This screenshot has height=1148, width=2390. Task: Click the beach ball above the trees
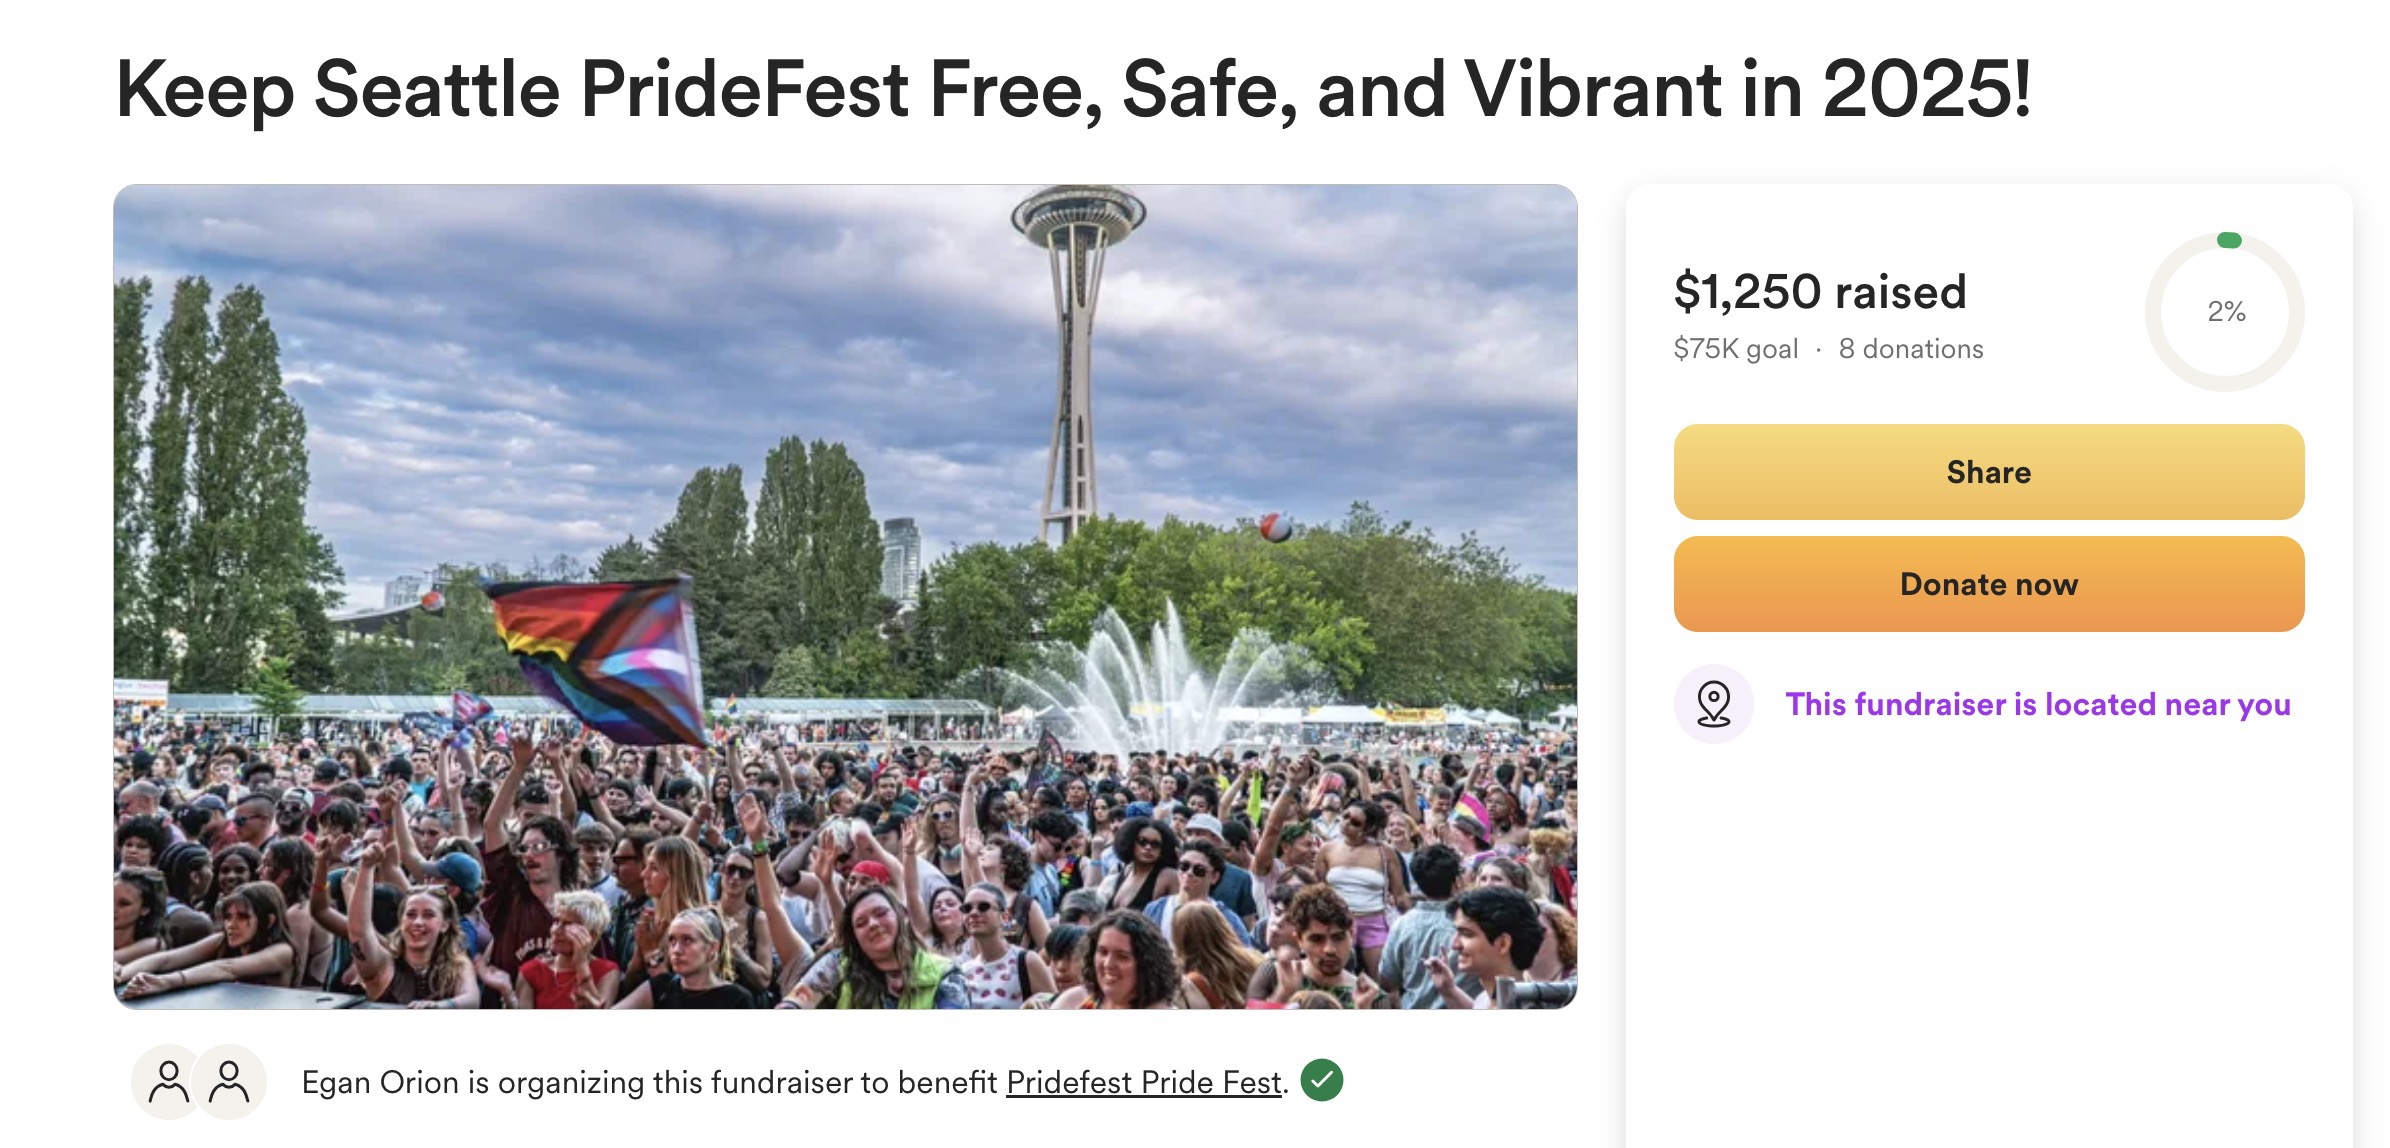[1275, 526]
